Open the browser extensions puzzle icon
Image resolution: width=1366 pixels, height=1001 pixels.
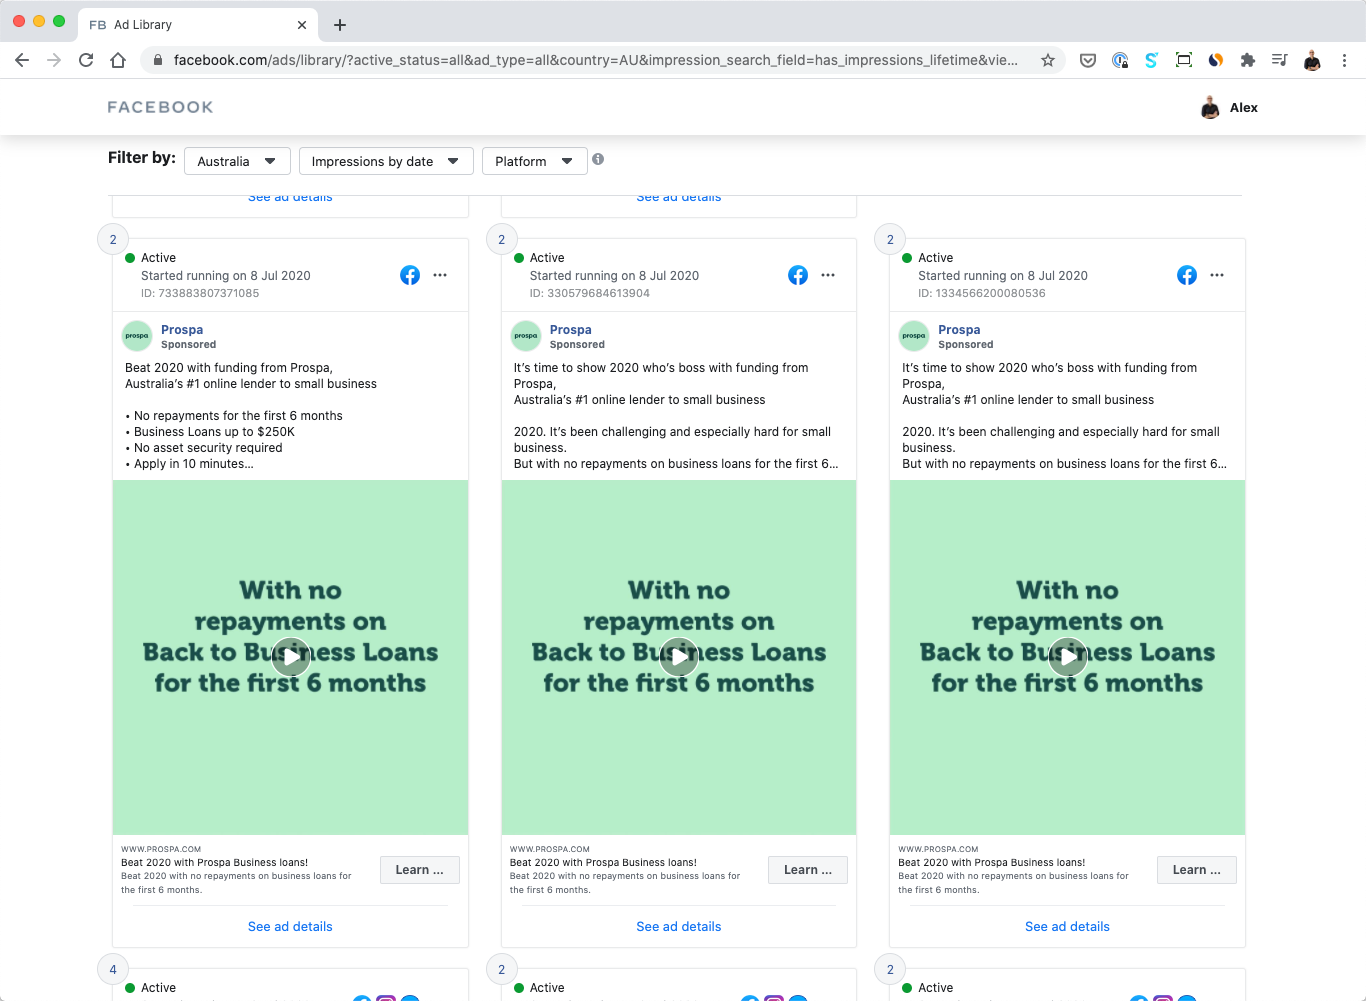point(1247,60)
